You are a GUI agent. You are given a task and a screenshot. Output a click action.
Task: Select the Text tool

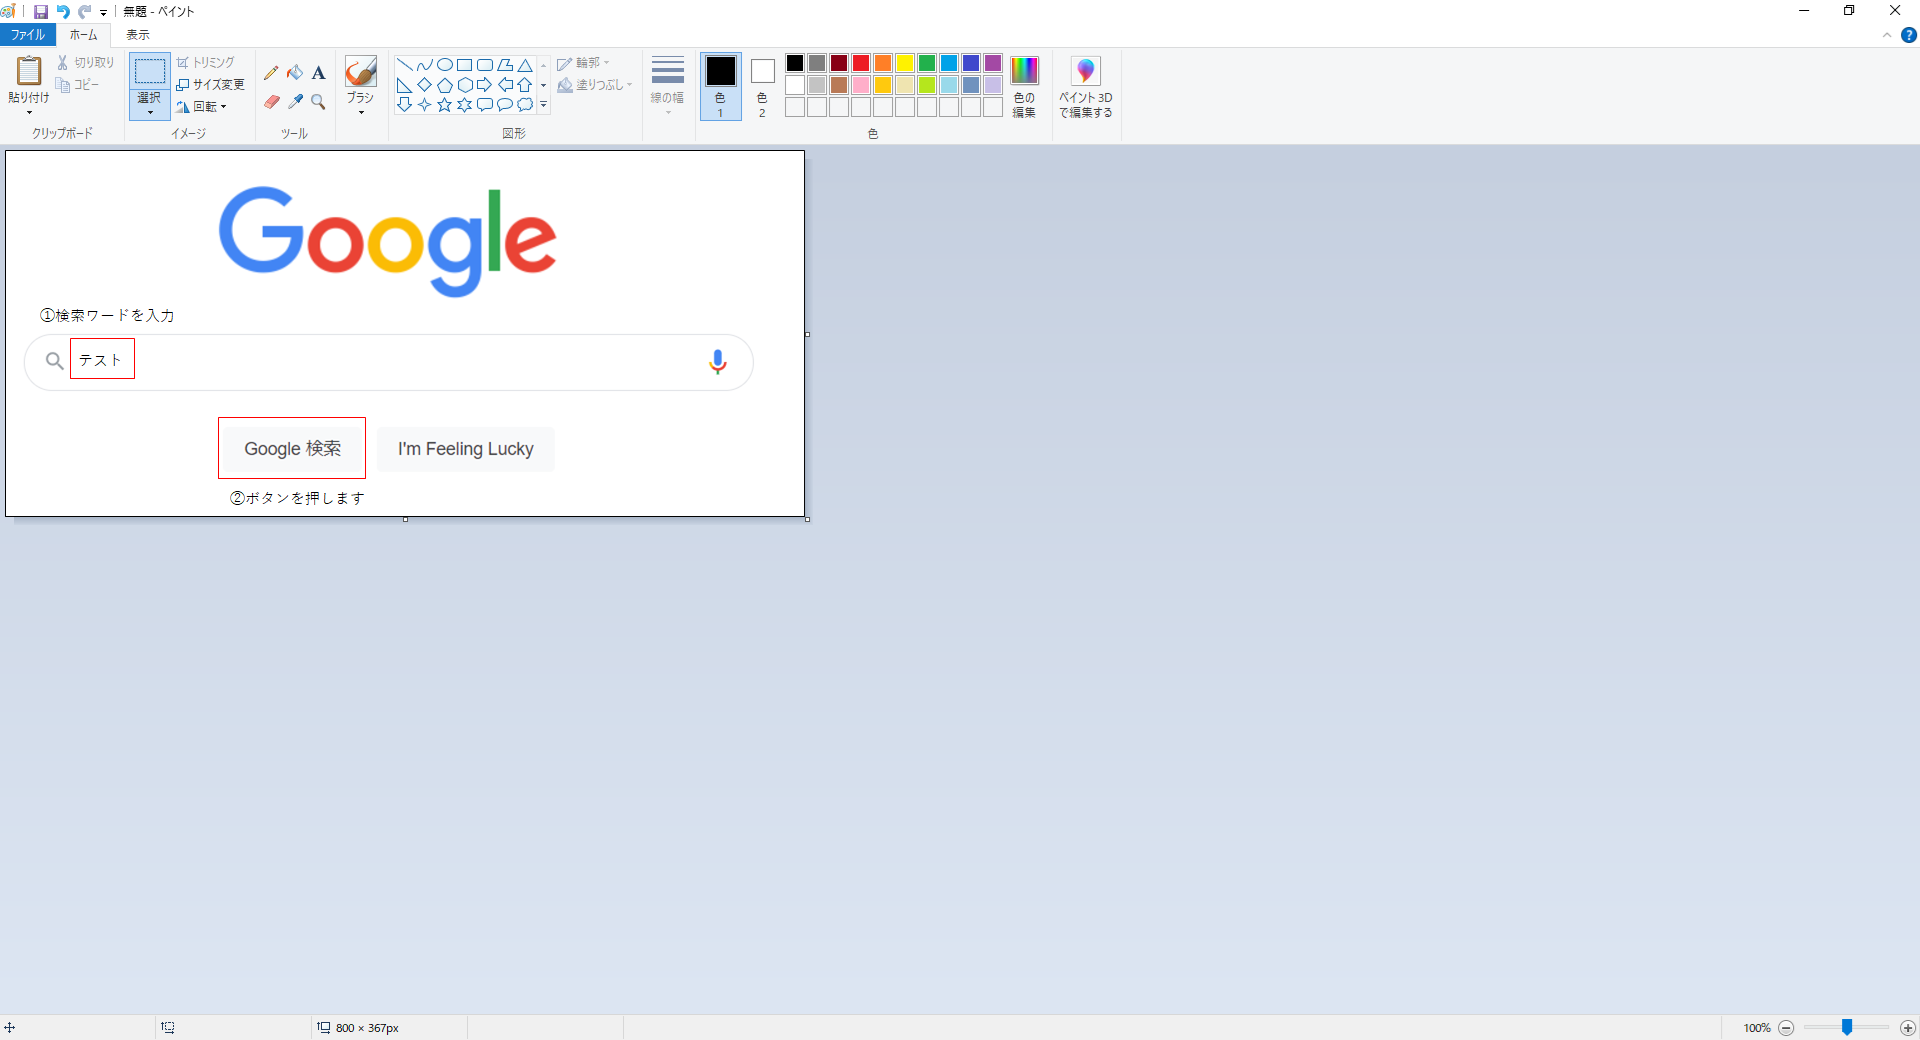tap(318, 73)
